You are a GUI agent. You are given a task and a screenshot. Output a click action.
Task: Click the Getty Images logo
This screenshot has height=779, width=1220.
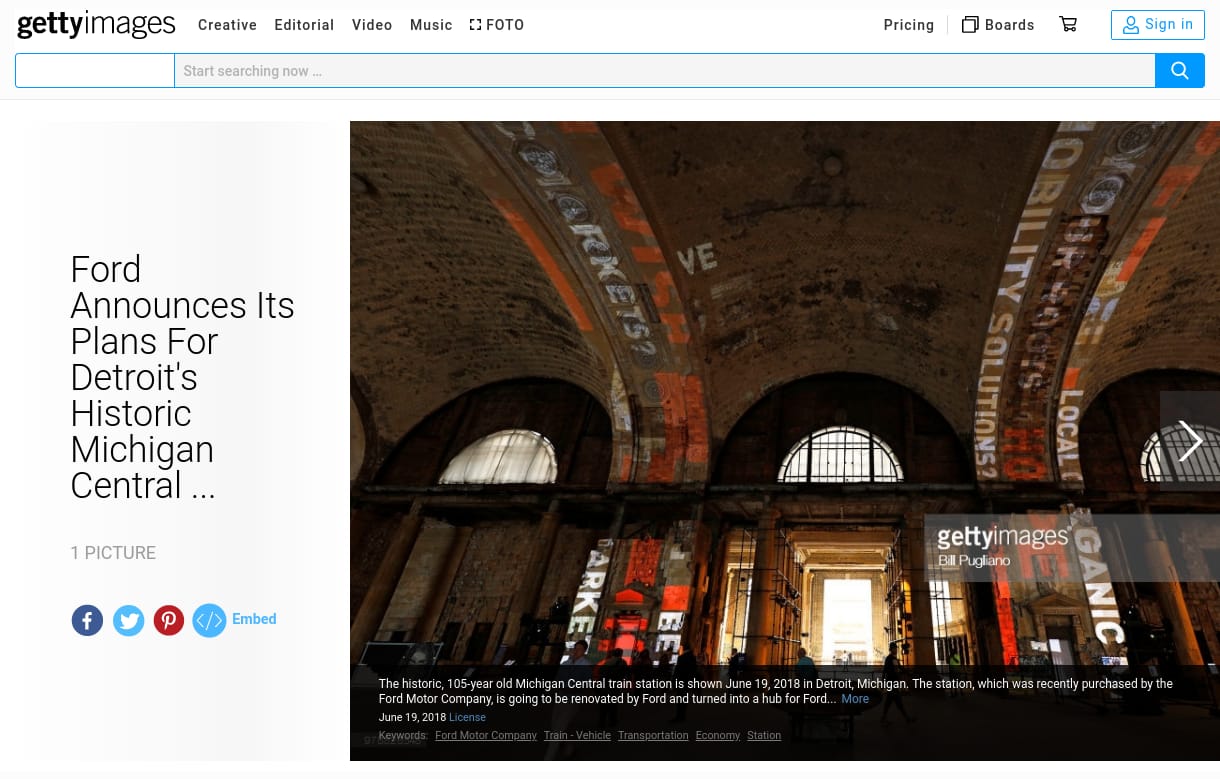click(x=96, y=24)
